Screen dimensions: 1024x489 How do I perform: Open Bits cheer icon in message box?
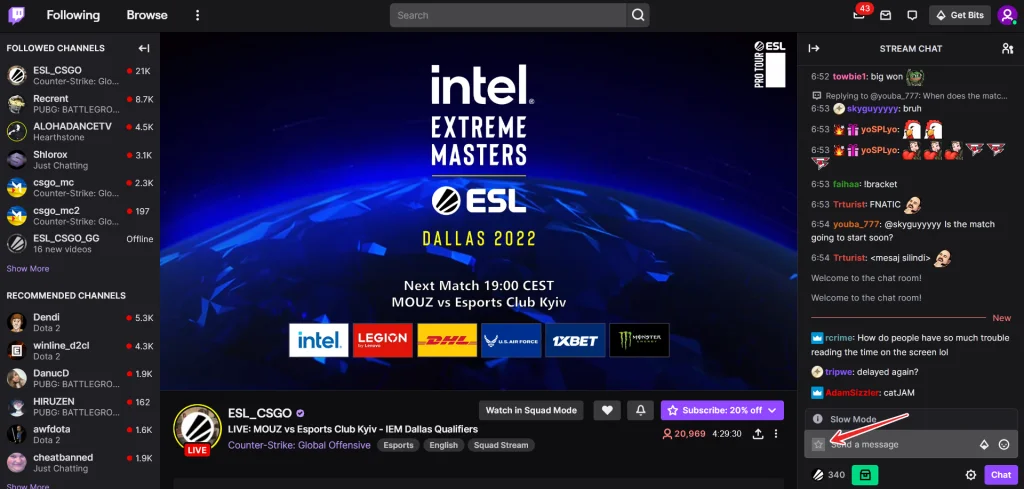point(984,445)
